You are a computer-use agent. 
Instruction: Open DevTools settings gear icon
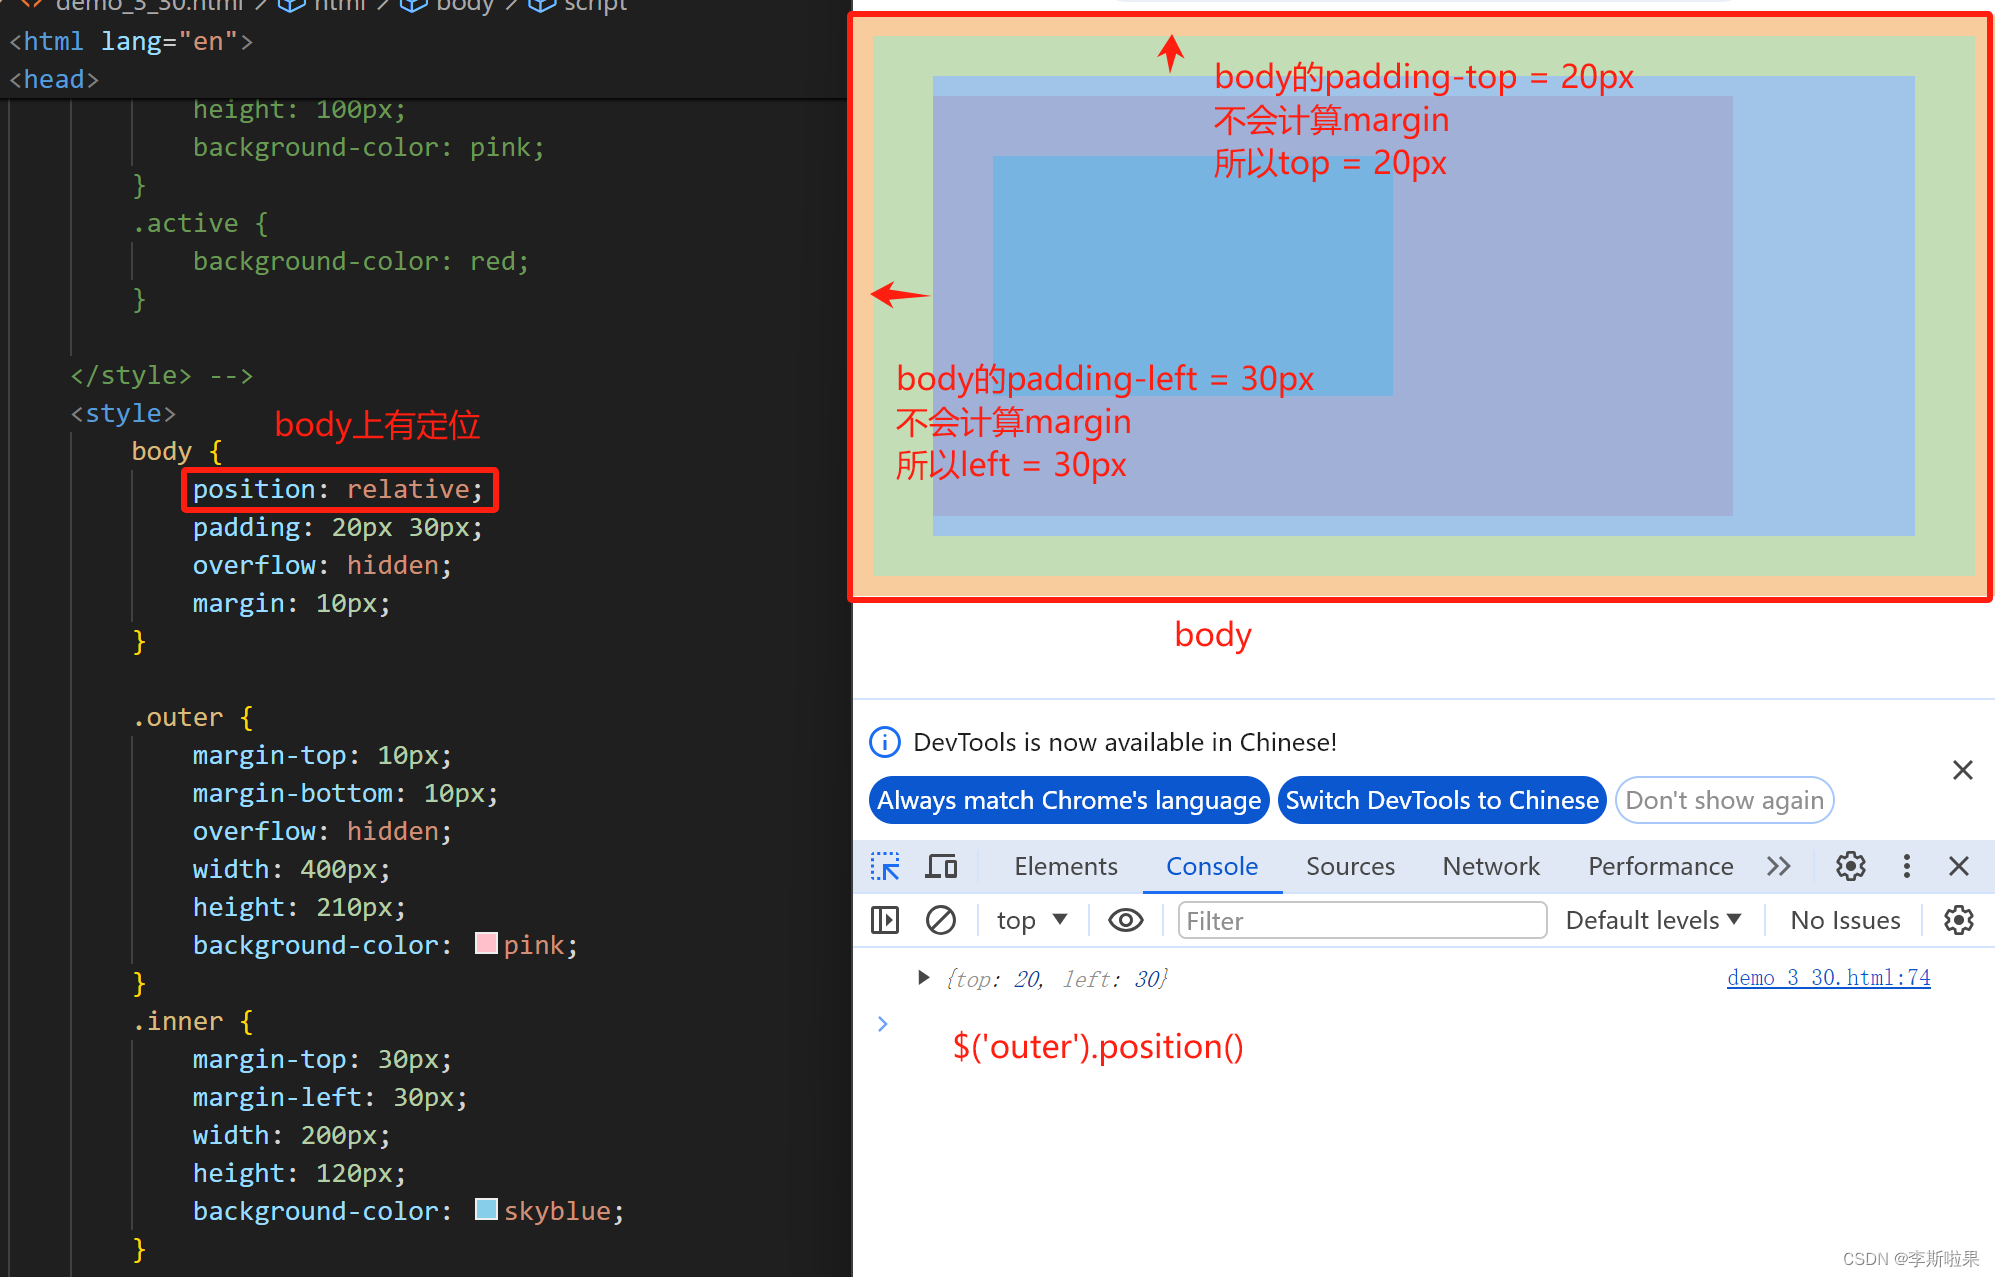tap(1850, 866)
